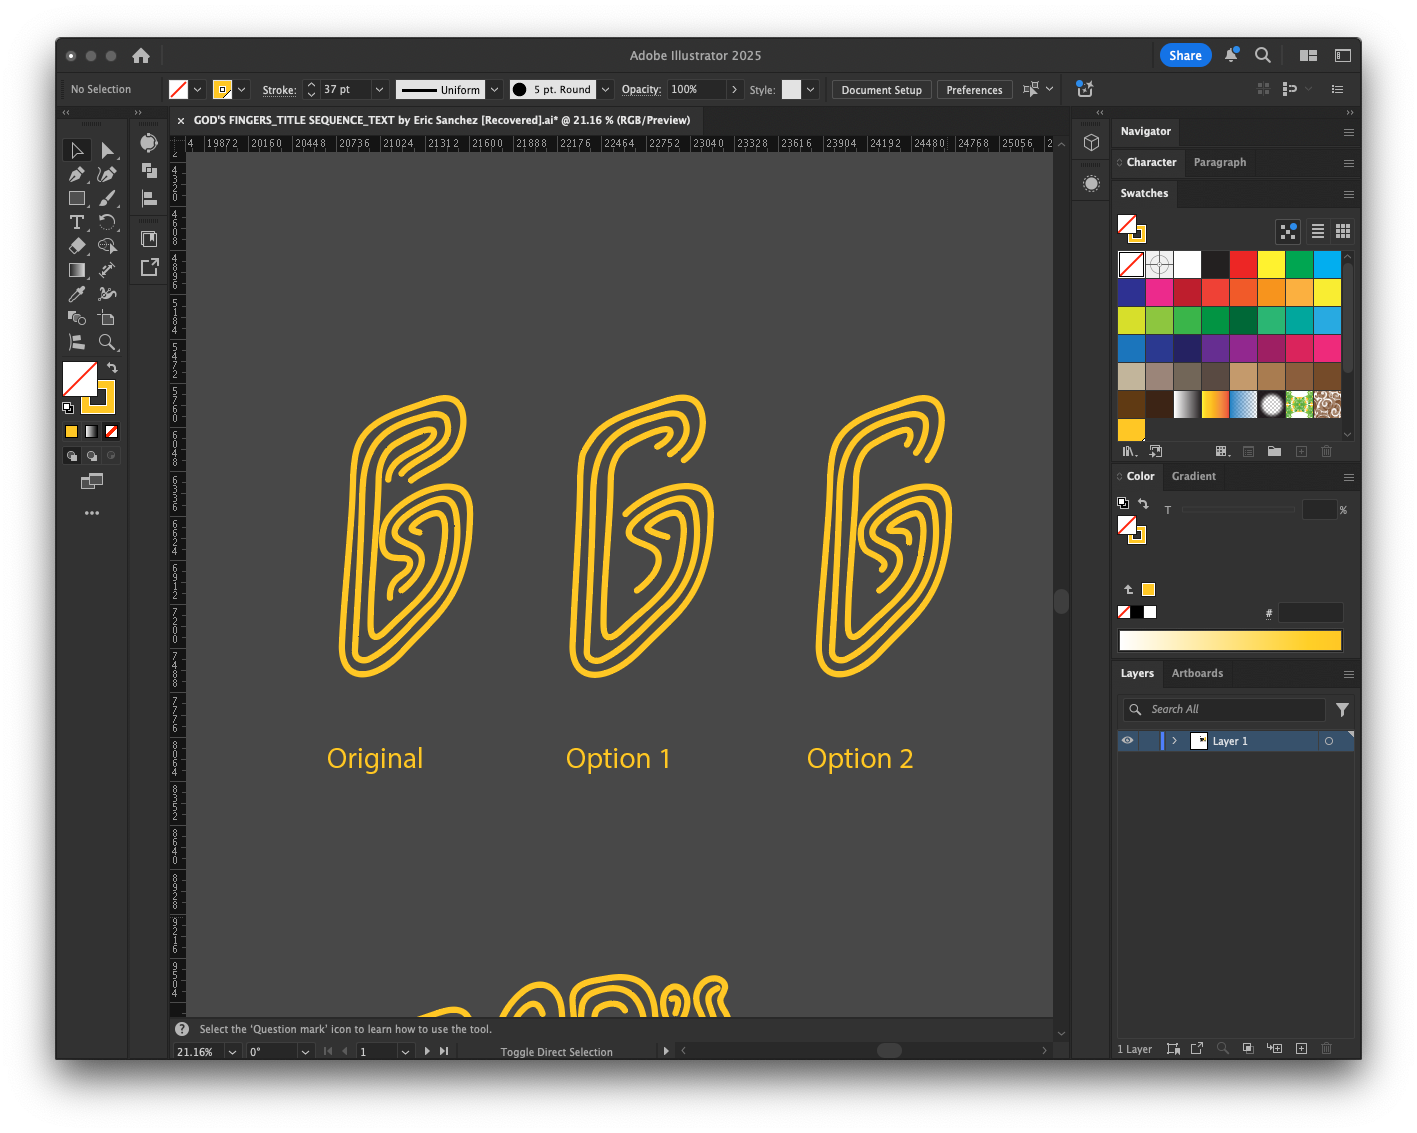Image resolution: width=1417 pixels, height=1133 pixels.
Task: Switch to the Gradient tab
Action: pyautogui.click(x=1194, y=476)
